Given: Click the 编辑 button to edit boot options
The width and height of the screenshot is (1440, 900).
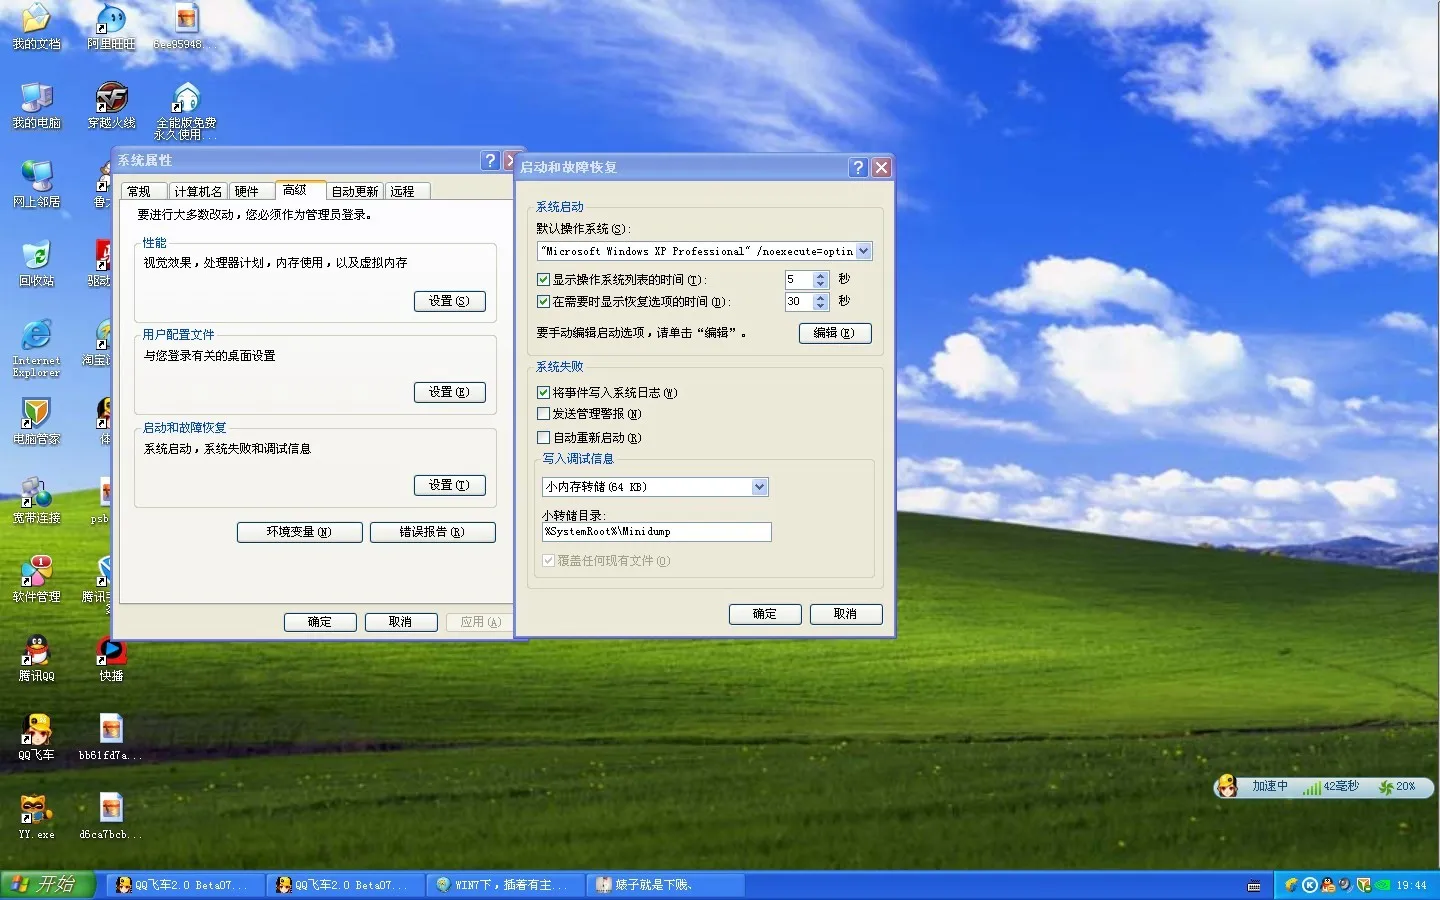Looking at the screenshot, I should [x=835, y=333].
